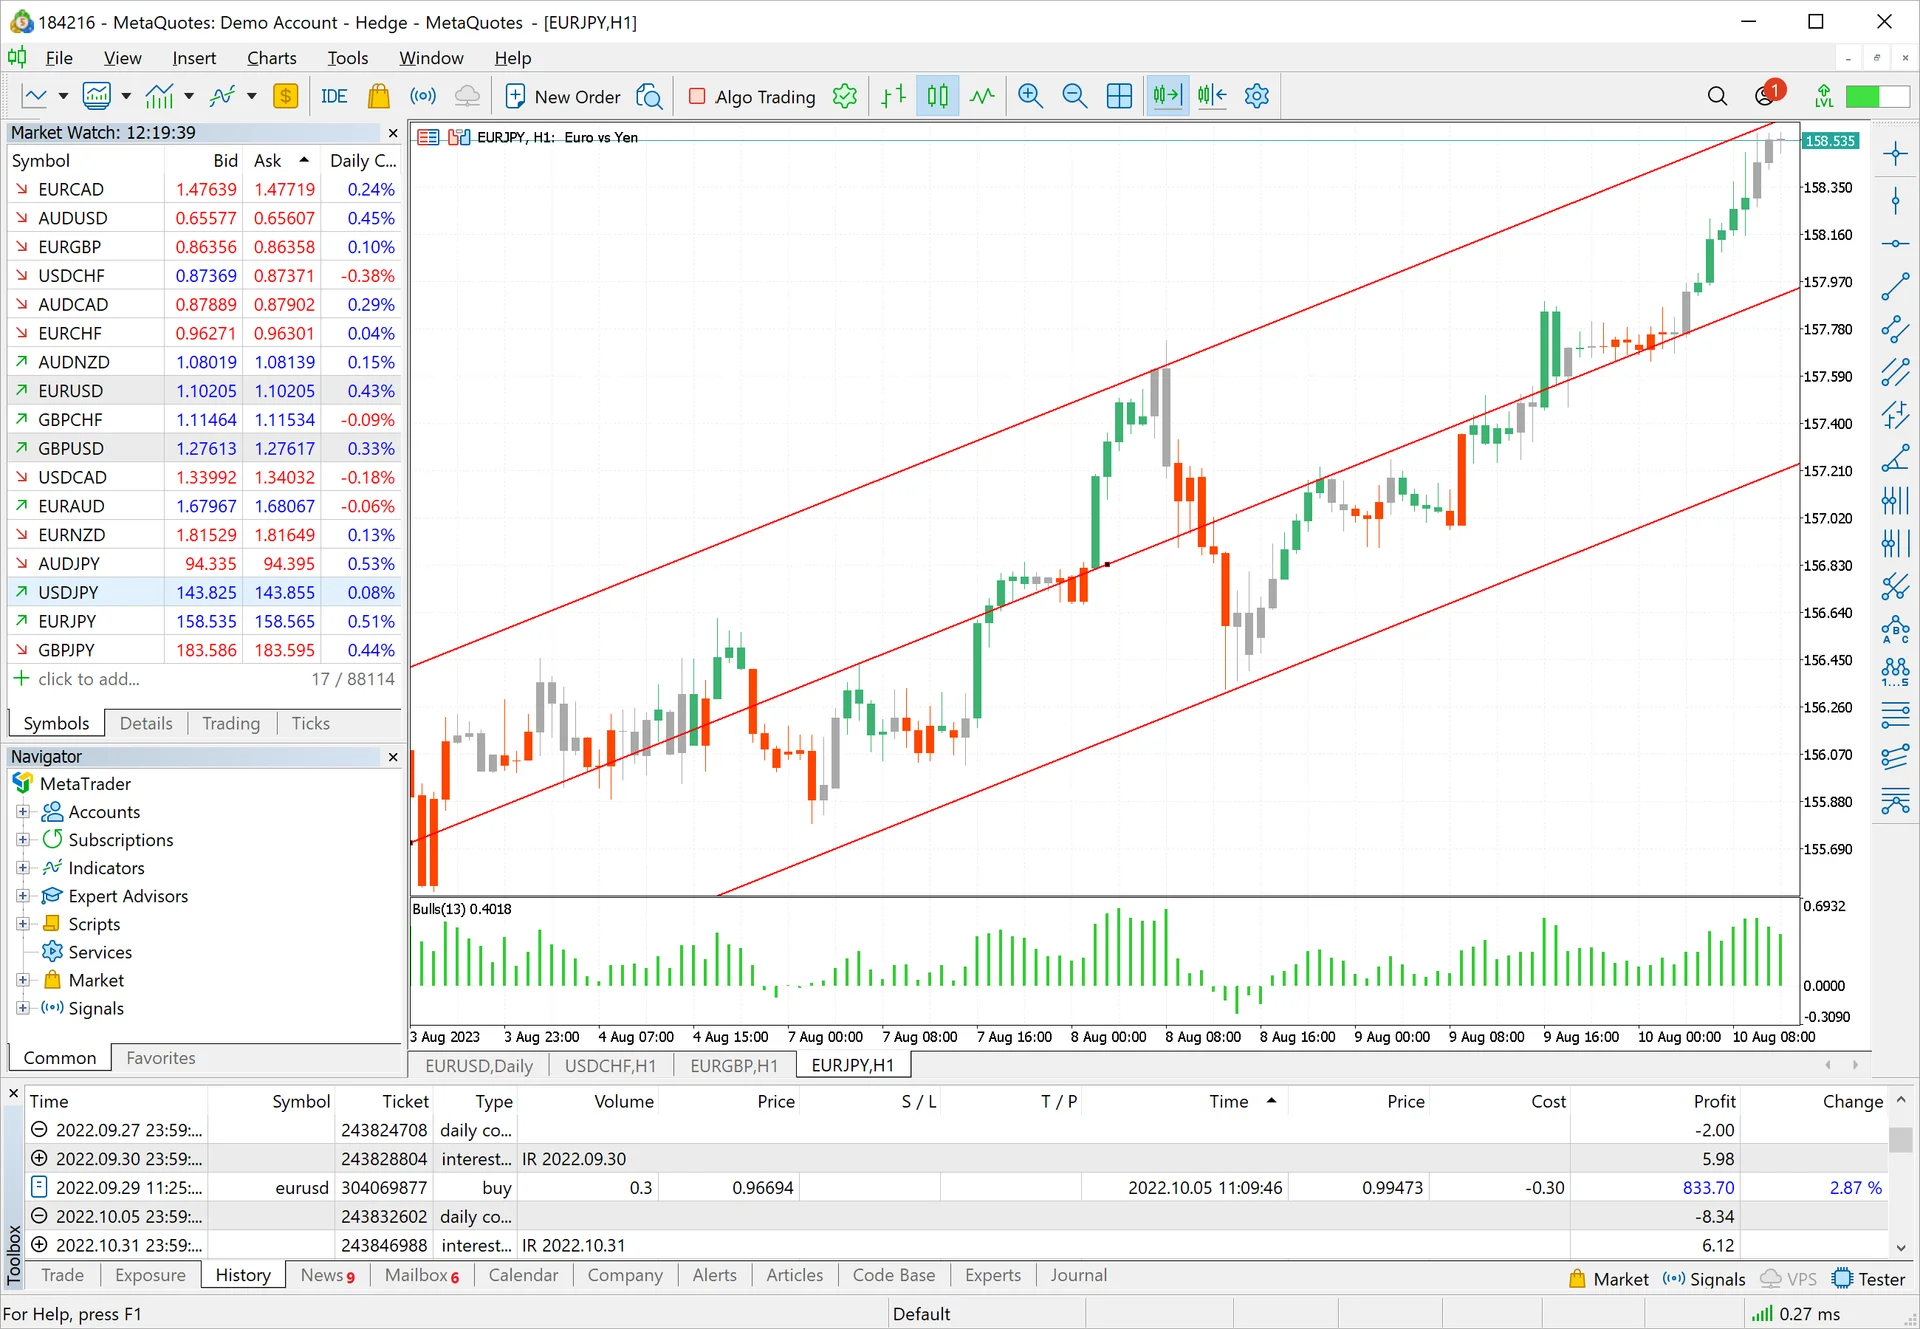The width and height of the screenshot is (1920, 1329).
Task: Switch to candlestick chart mode
Action: tap(937, 96)
